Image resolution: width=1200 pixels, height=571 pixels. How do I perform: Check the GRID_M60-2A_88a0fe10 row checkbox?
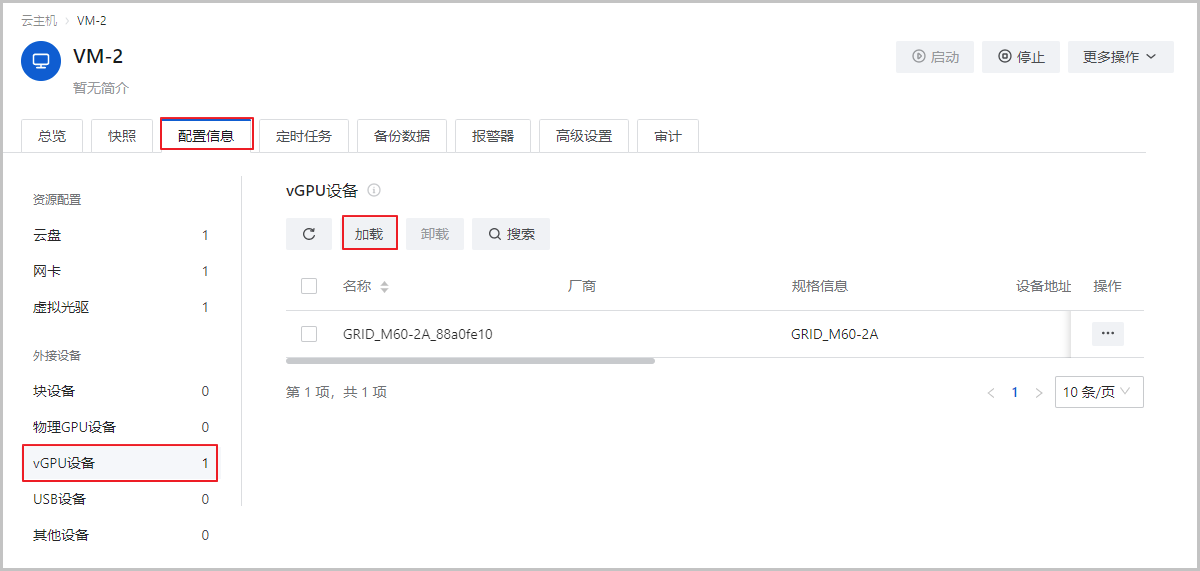coord(309,334)
